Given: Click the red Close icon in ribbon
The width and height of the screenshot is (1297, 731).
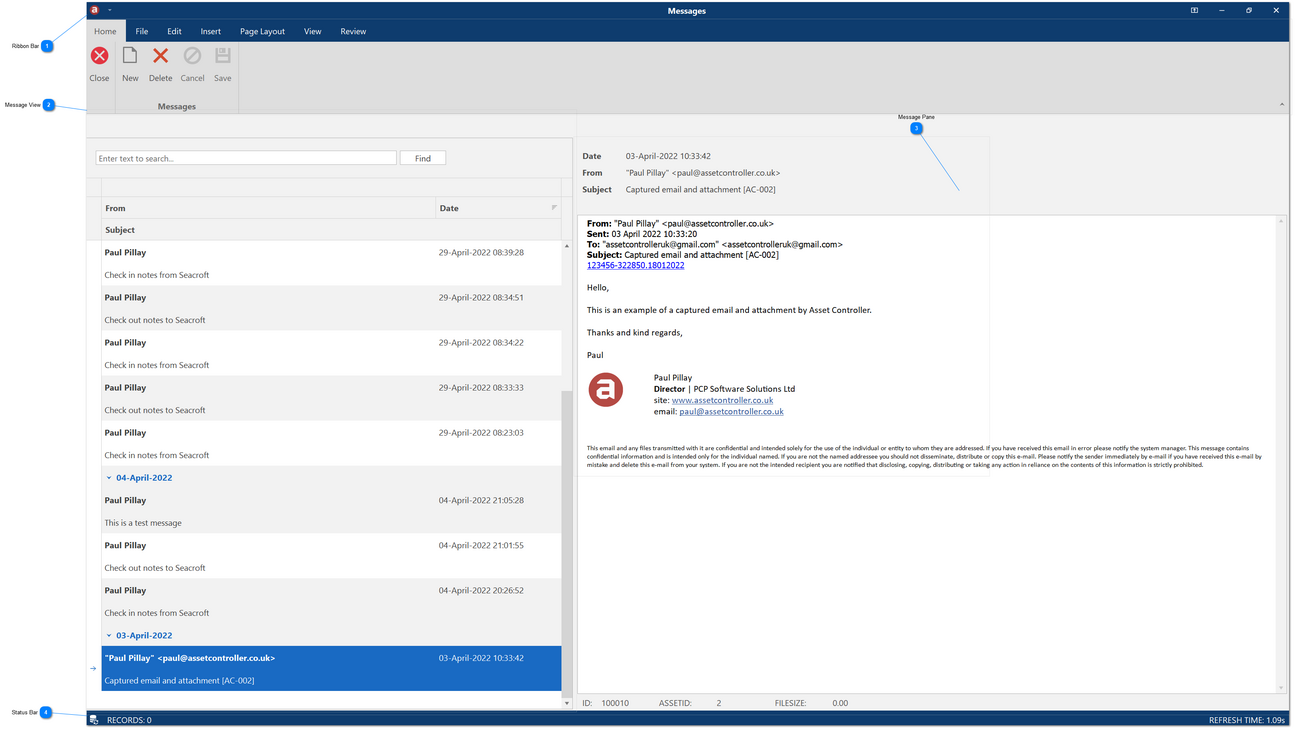Looking at the screenshot, I should [100, 56].
